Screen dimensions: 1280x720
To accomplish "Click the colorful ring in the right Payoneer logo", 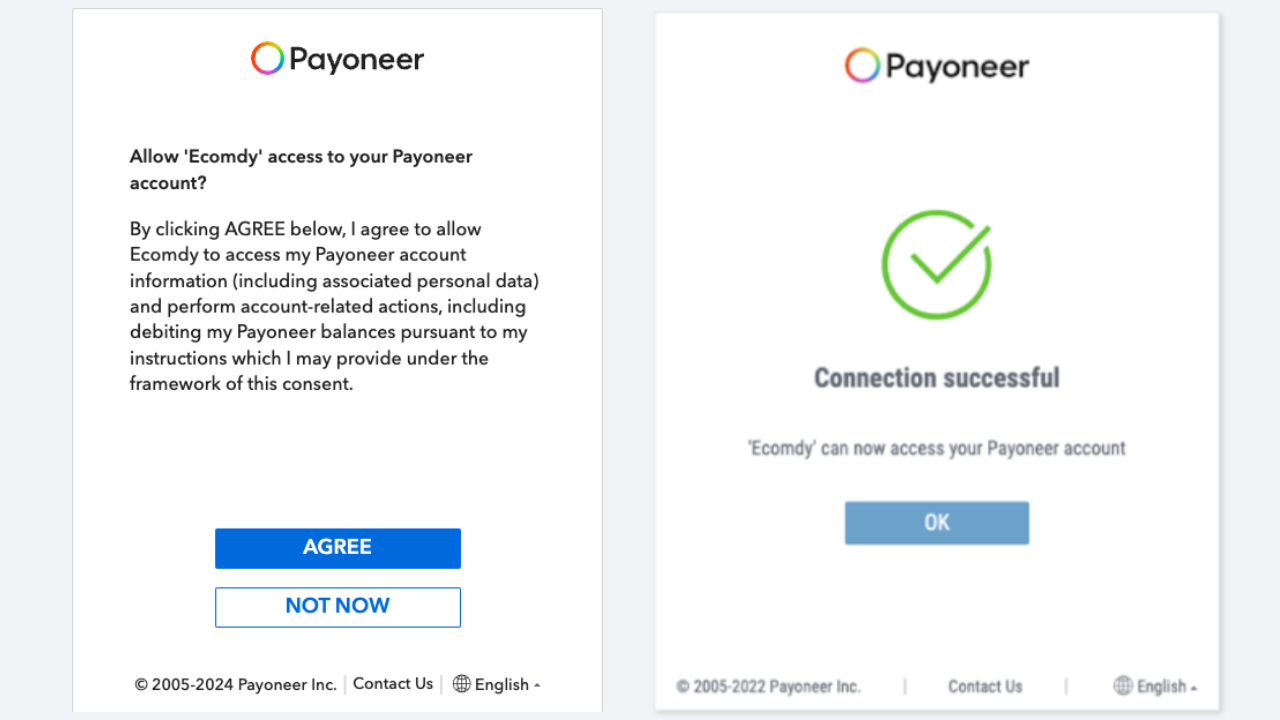I will click(x=861, y=66).
